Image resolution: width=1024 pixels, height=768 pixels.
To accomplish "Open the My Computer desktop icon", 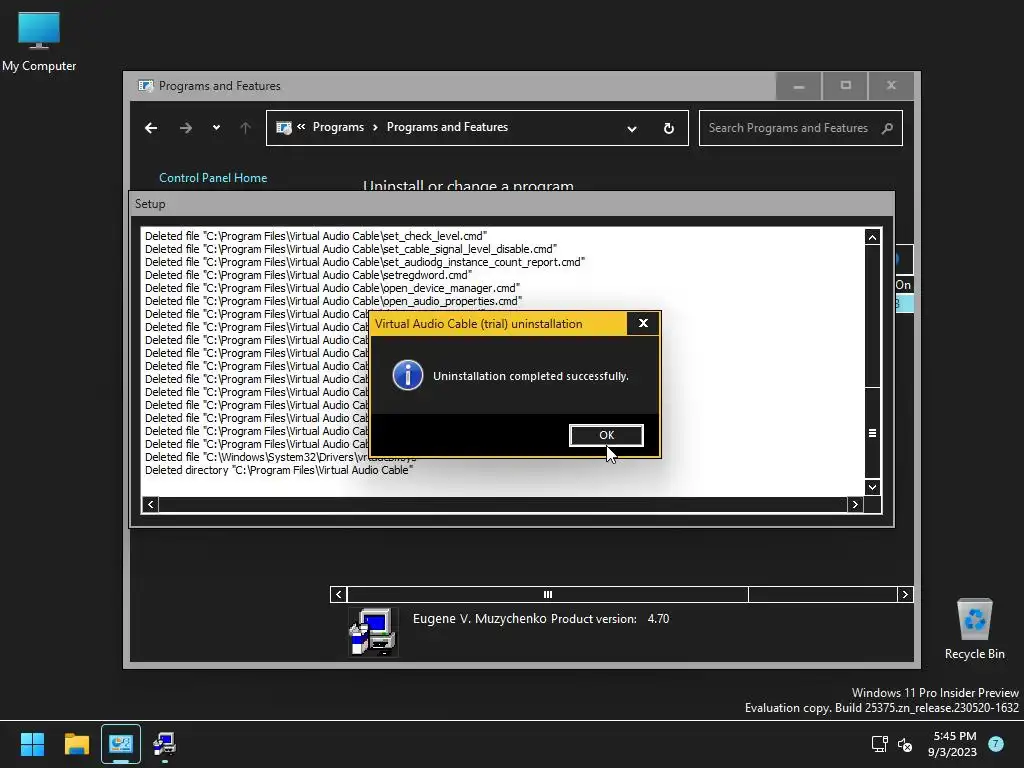I will [39, 42].
